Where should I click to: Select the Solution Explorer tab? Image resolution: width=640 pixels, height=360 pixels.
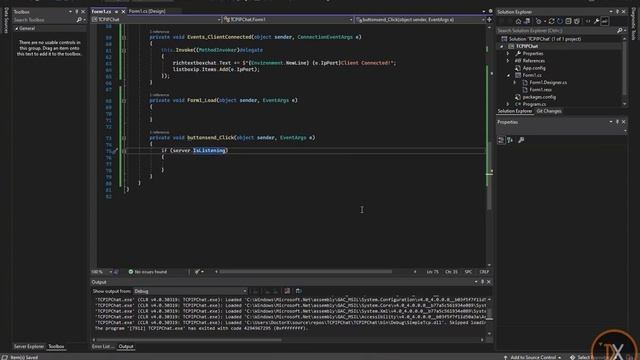click(x=515, y=111)
